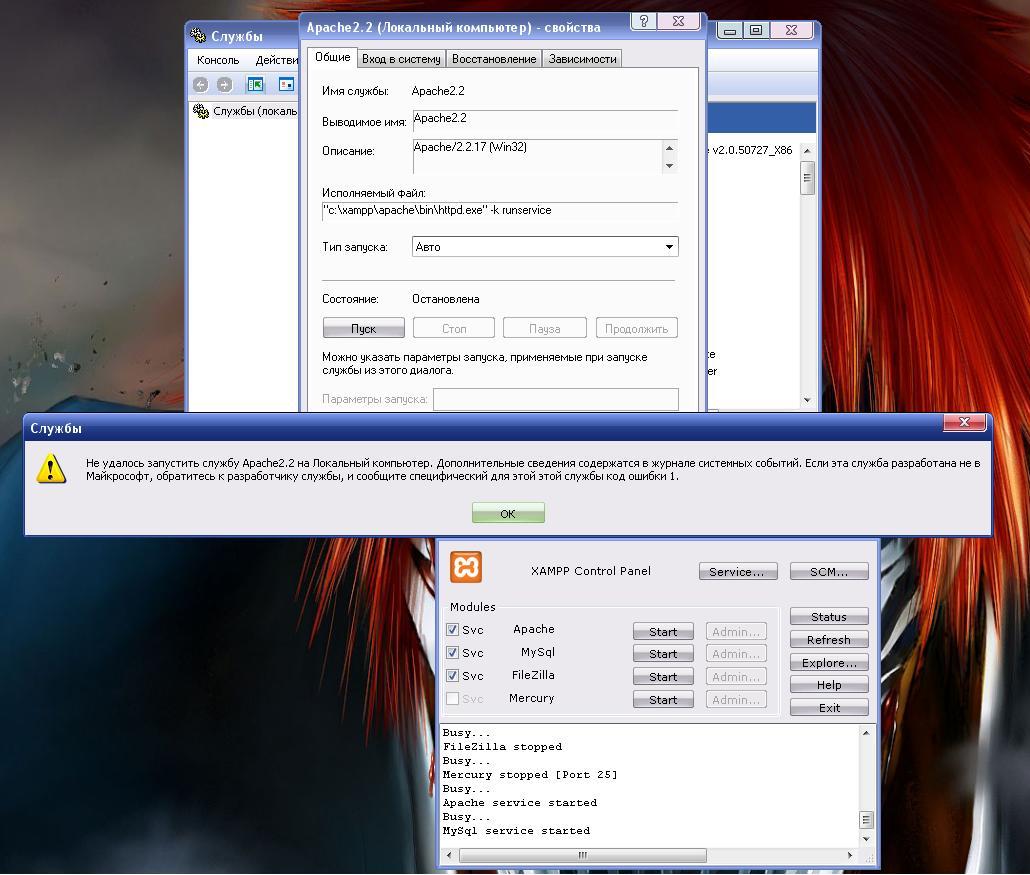
Task: Click the help question mark in properties dialog
Action: pyautogui.click(x=644, y=21)
